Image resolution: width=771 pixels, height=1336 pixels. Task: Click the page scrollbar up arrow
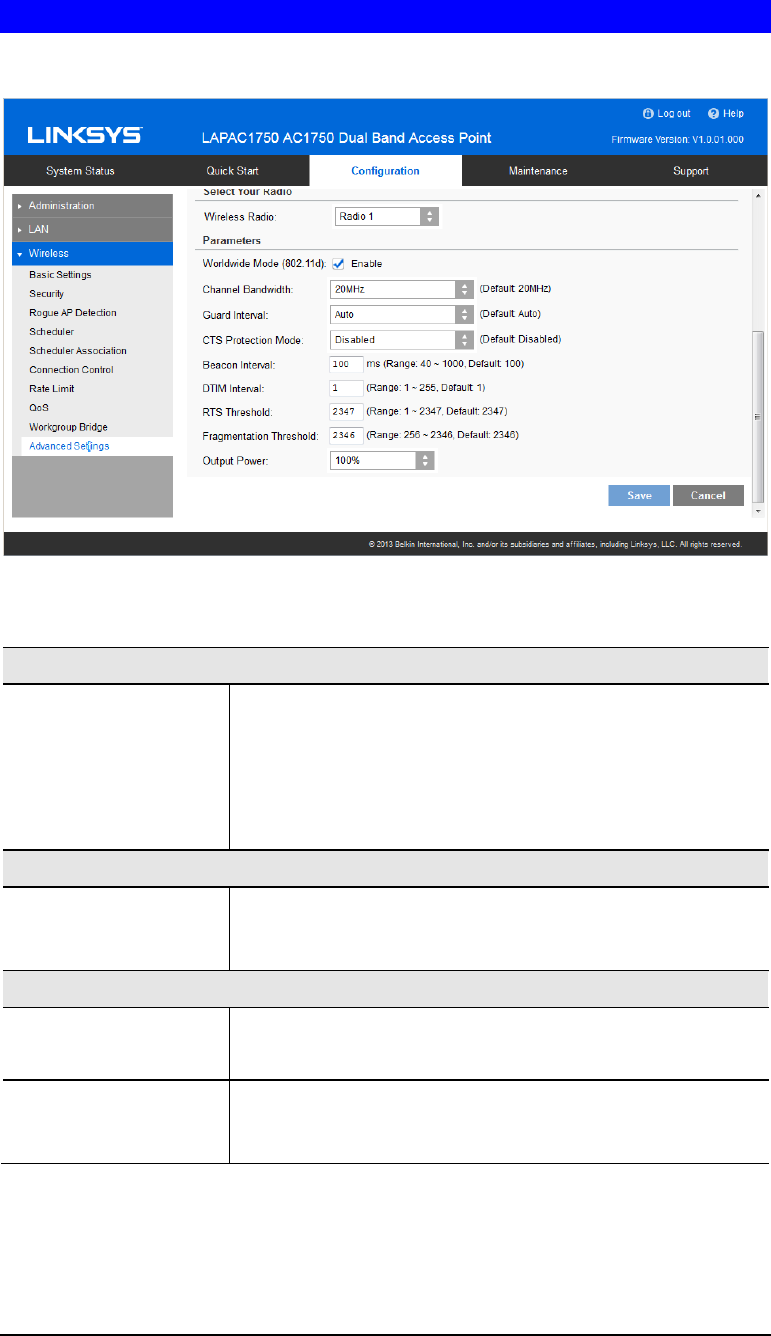pyautogui.click(x=757, y=195)
